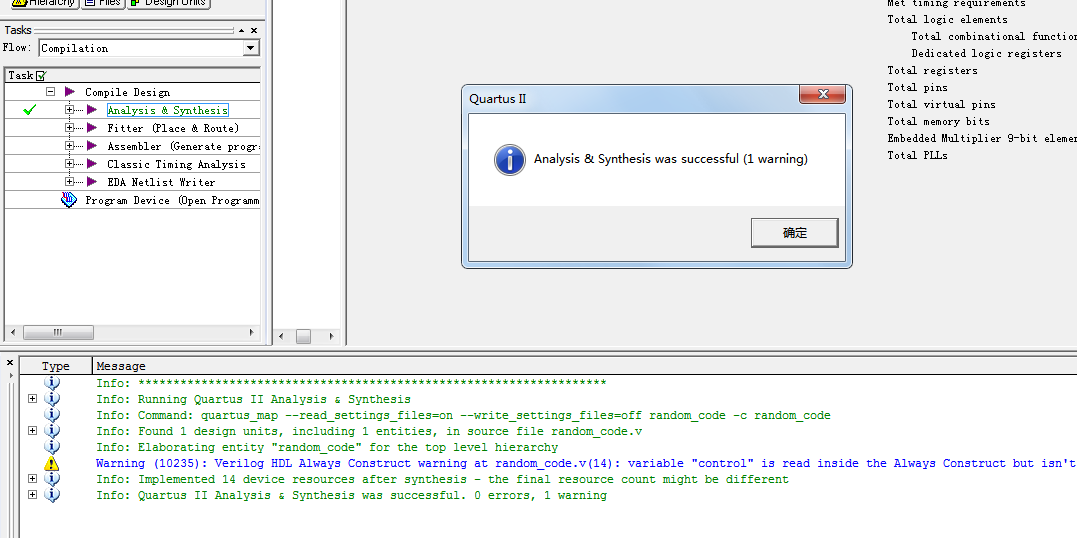Click the Task column header checkbox icon
Viewport: 1077px width, 538px height.
coord(41,76)
